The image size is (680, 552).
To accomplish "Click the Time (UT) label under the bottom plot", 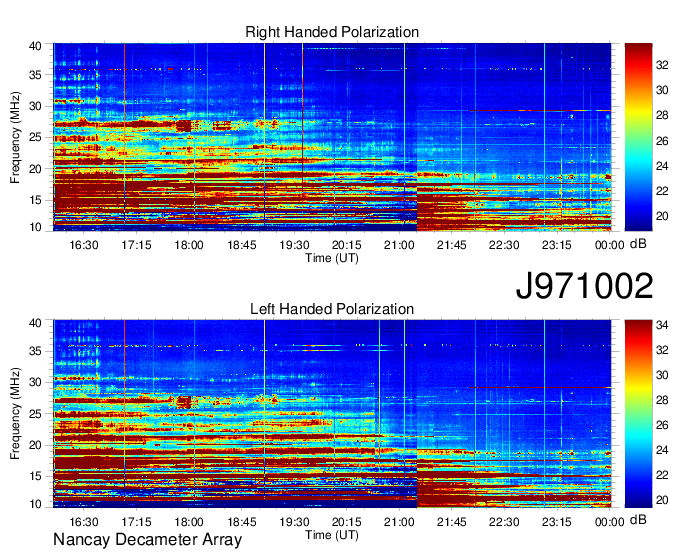I will click(332, 535).
